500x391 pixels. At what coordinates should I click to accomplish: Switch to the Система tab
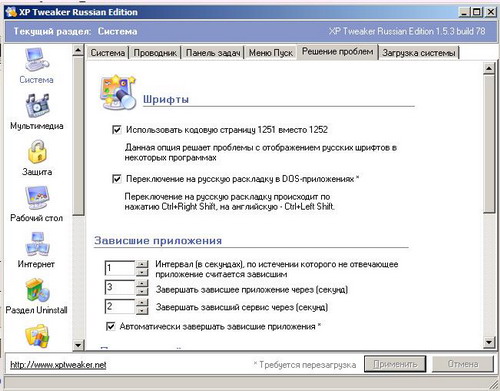pos(108,53)
